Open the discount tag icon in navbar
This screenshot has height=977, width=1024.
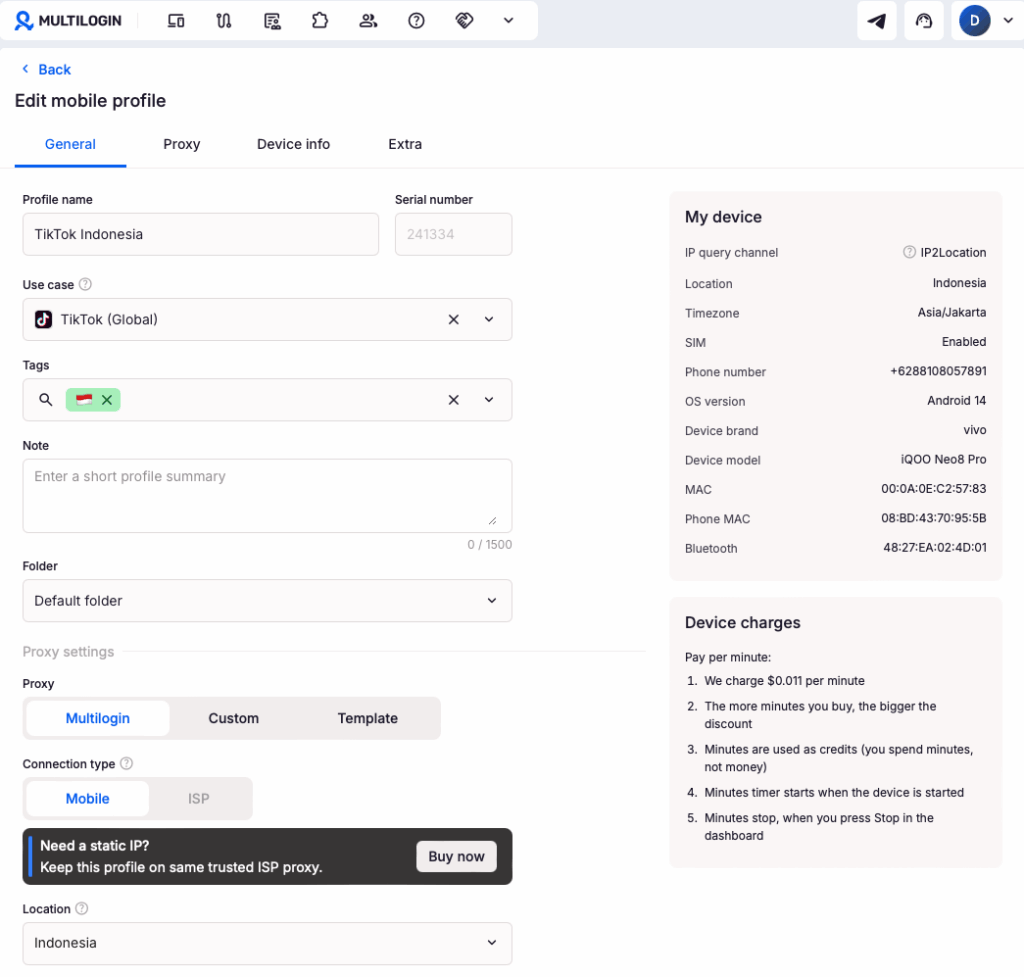tap(464, 21)
